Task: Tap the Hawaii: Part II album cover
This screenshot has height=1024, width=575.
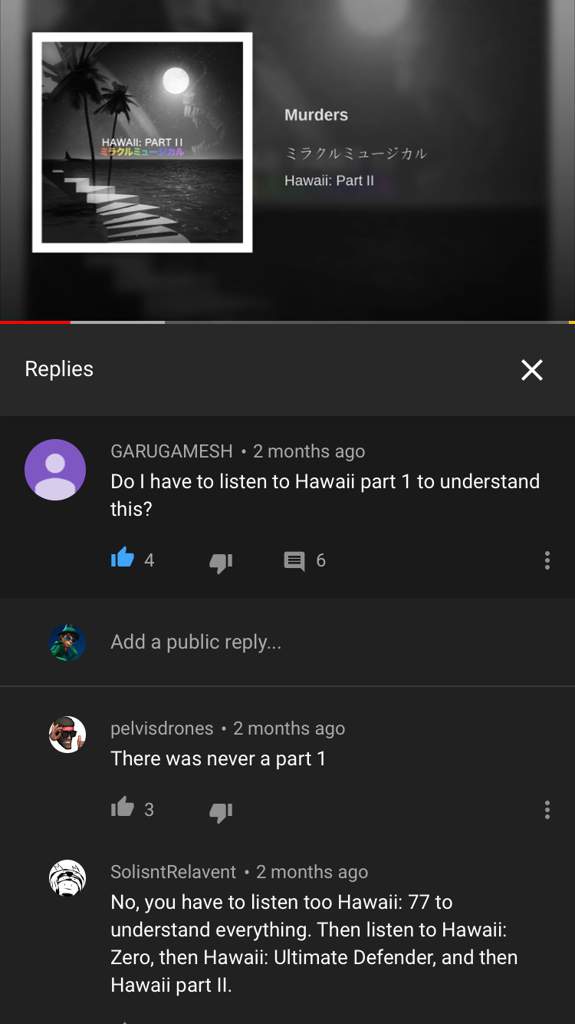Action: (142, 142)
